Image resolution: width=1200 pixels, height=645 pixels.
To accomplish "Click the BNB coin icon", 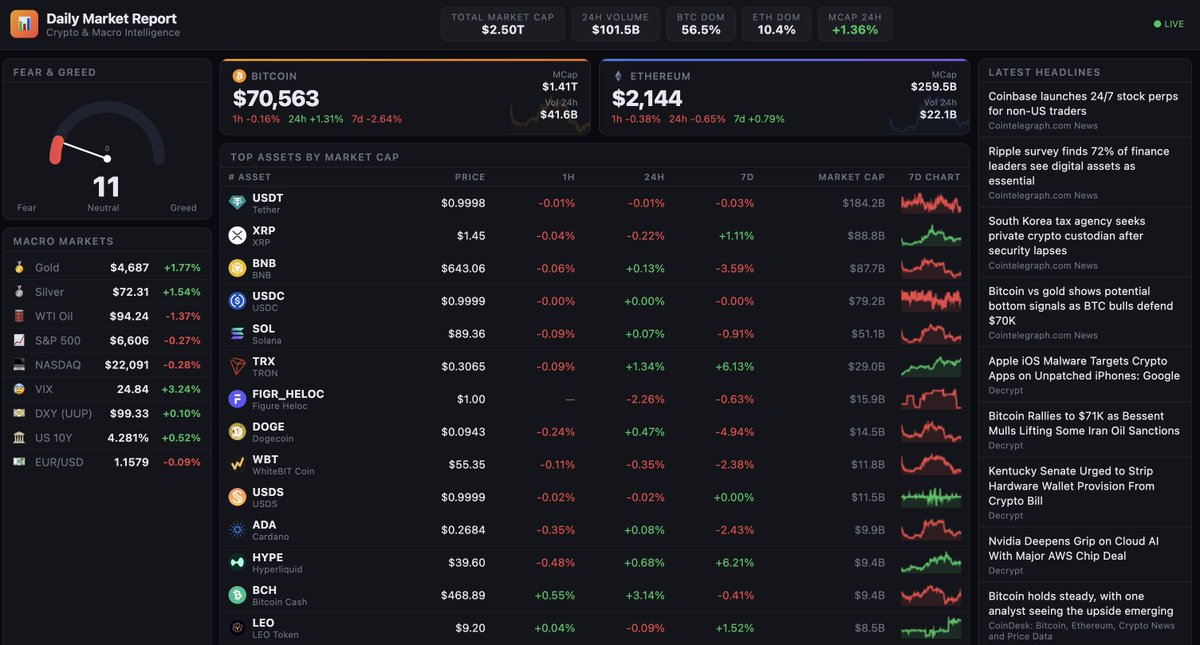I will tap(237, 268).
